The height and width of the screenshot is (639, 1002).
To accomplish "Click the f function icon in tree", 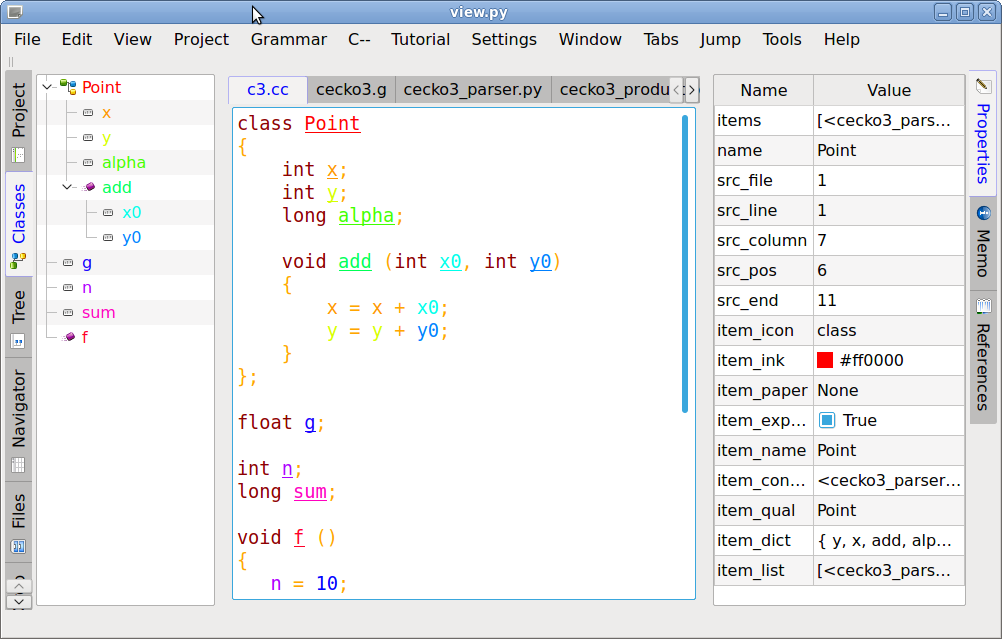I will click(x=68, y=337).
